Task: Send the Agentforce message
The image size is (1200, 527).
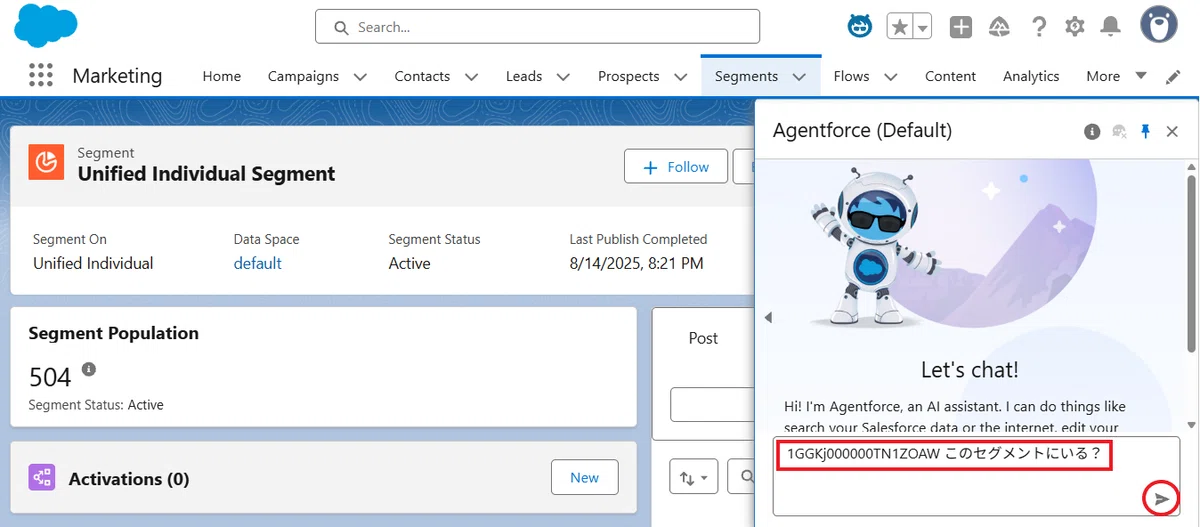Action: point(1161,498)
